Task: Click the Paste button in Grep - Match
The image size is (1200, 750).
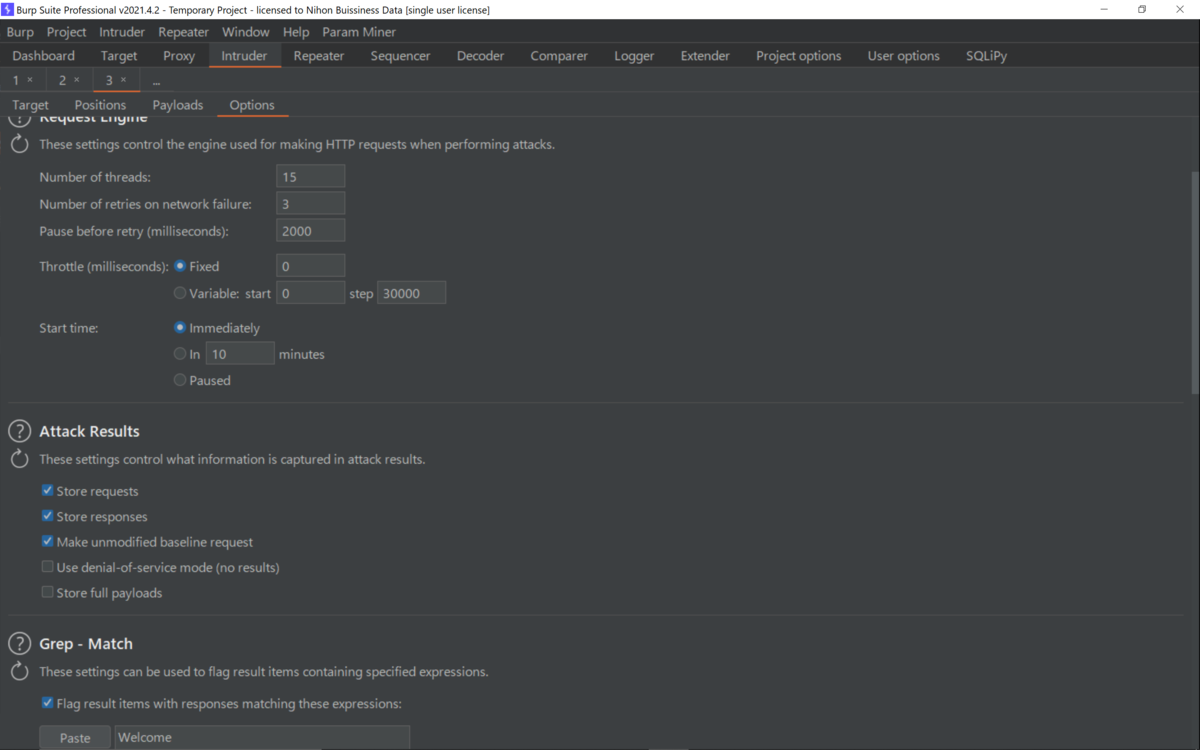Action: point(75,738)
